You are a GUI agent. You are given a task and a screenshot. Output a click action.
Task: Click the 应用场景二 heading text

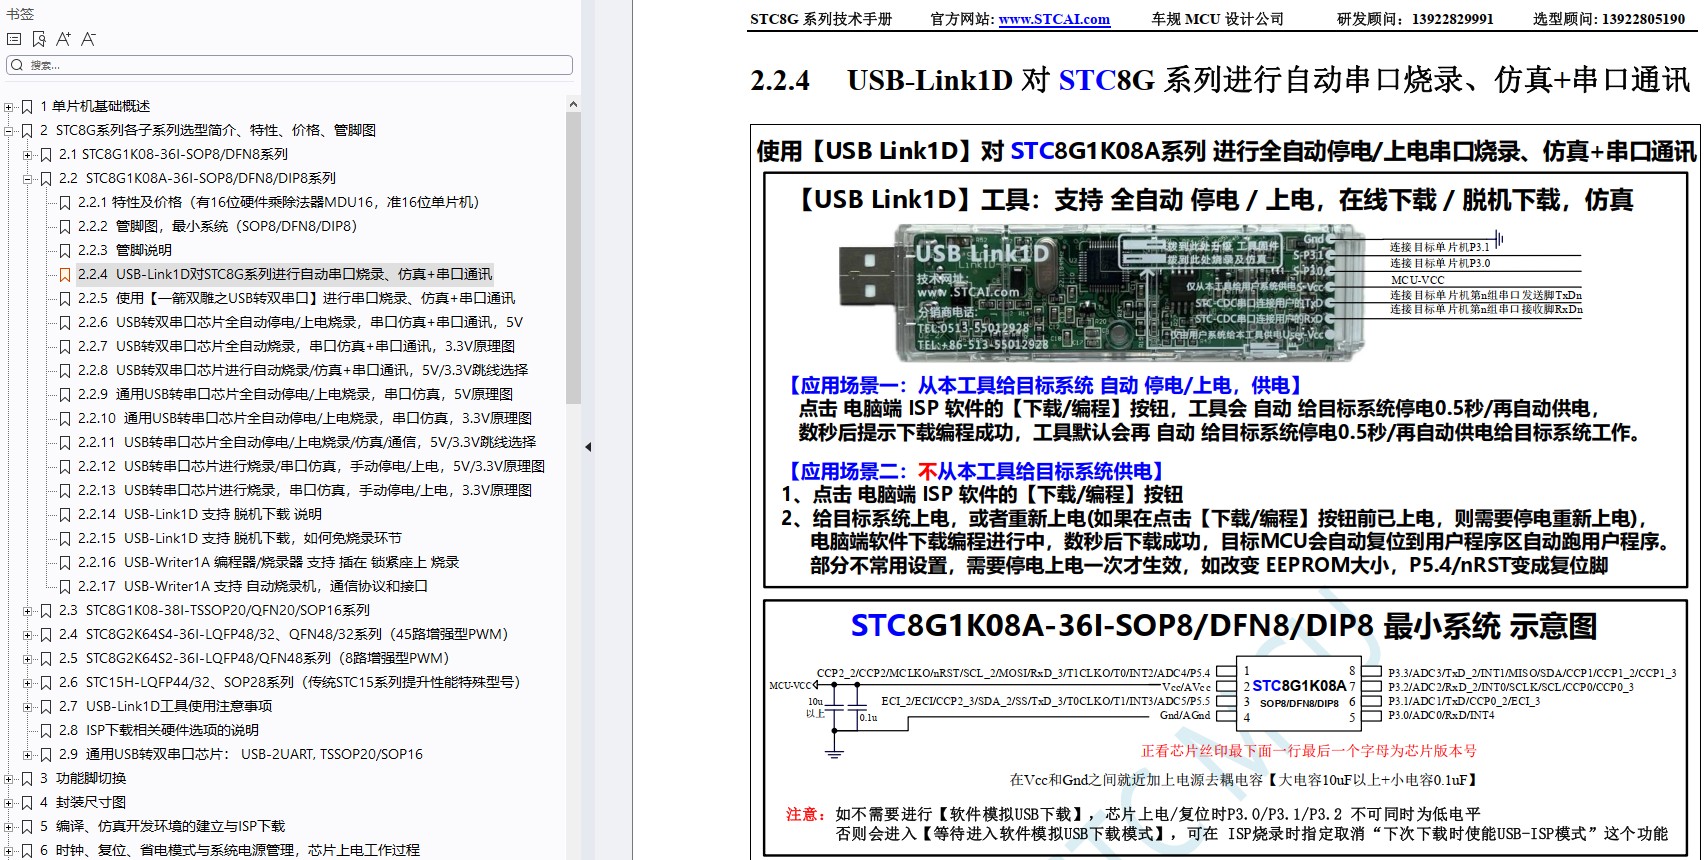click(978, 471)
